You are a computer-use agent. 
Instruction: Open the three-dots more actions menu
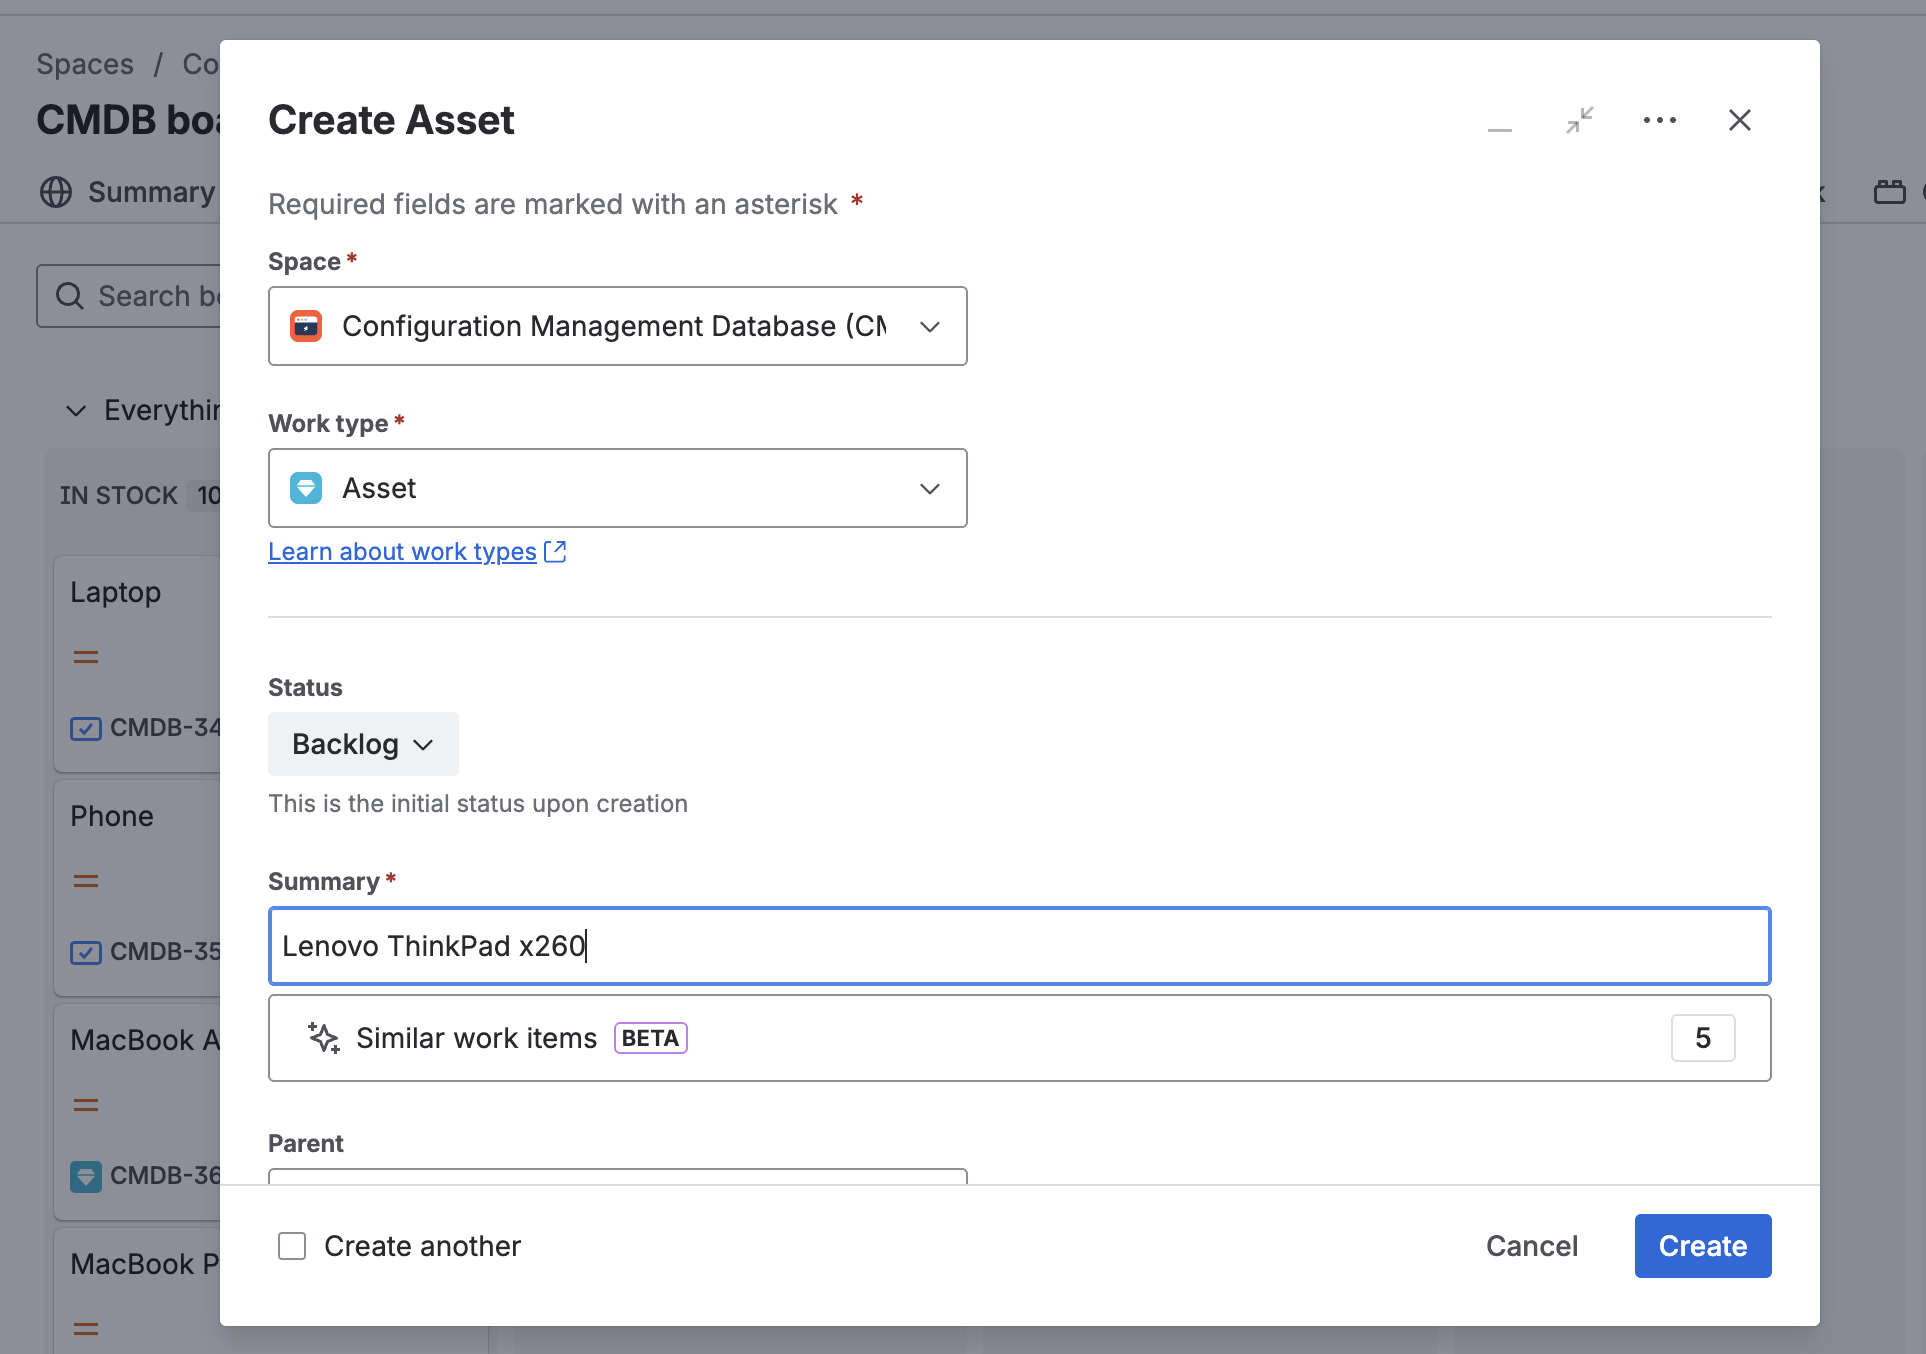point(1660,120)
